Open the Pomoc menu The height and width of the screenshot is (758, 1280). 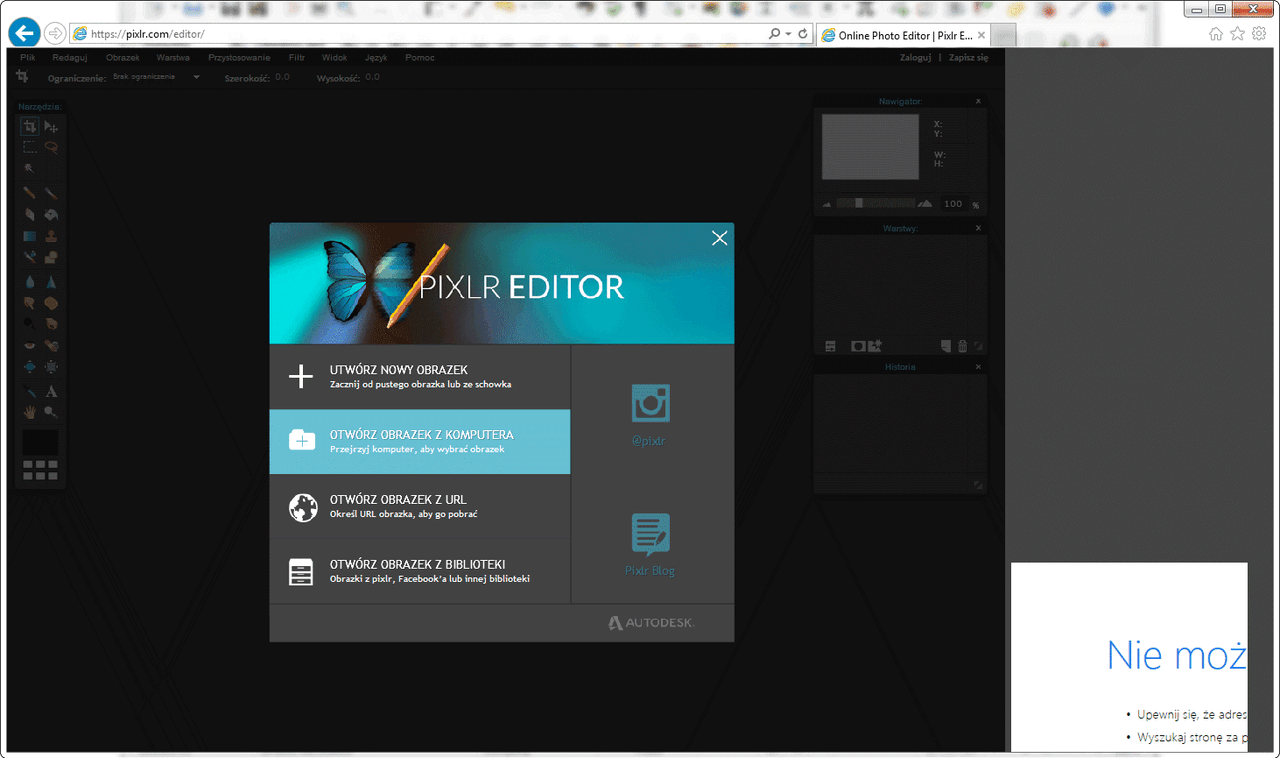tap(420, 57)
